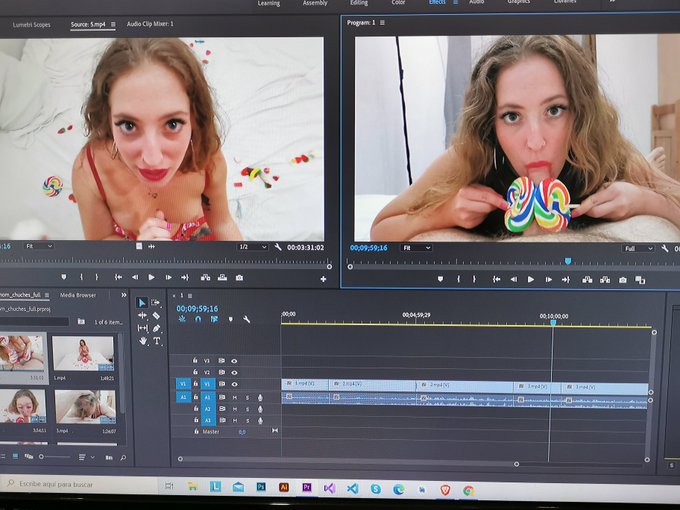Step back one frame in Source monitor
Screen dimensions: 680x510
tap(135, 277)
